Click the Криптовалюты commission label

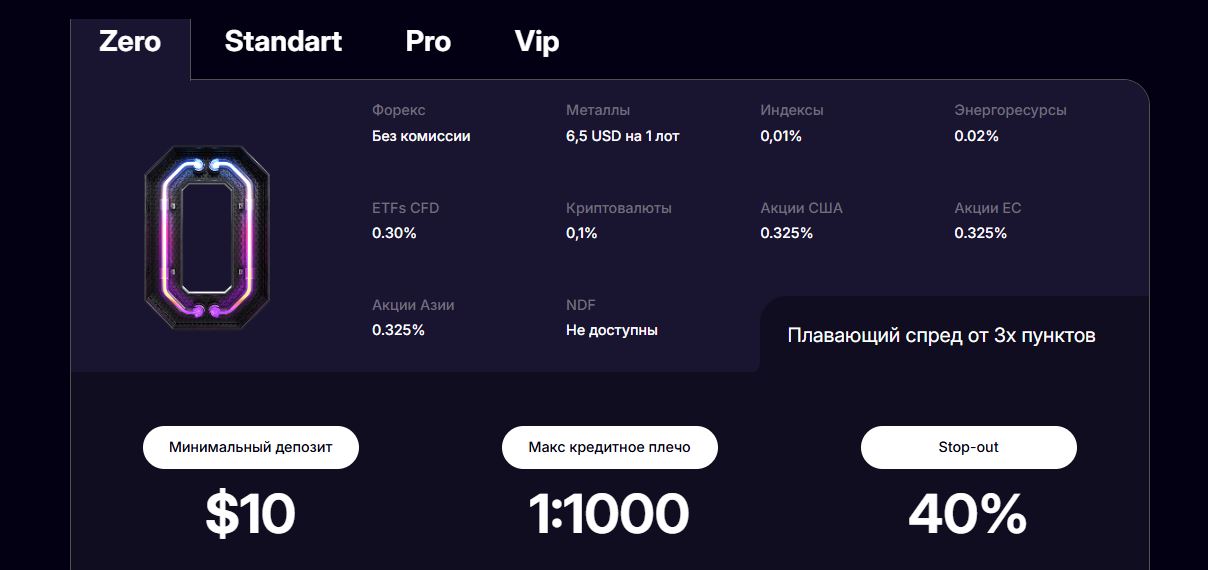point(619,208)
